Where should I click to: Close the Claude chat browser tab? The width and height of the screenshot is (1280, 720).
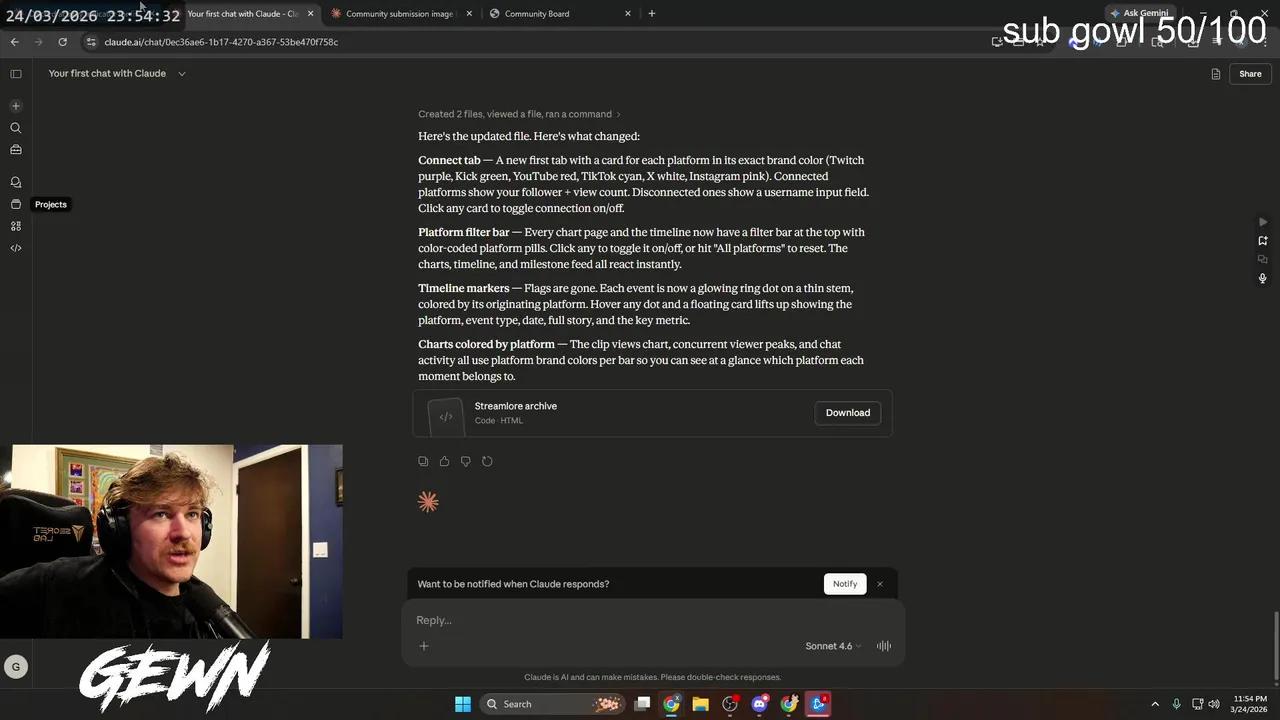point(311,14)
